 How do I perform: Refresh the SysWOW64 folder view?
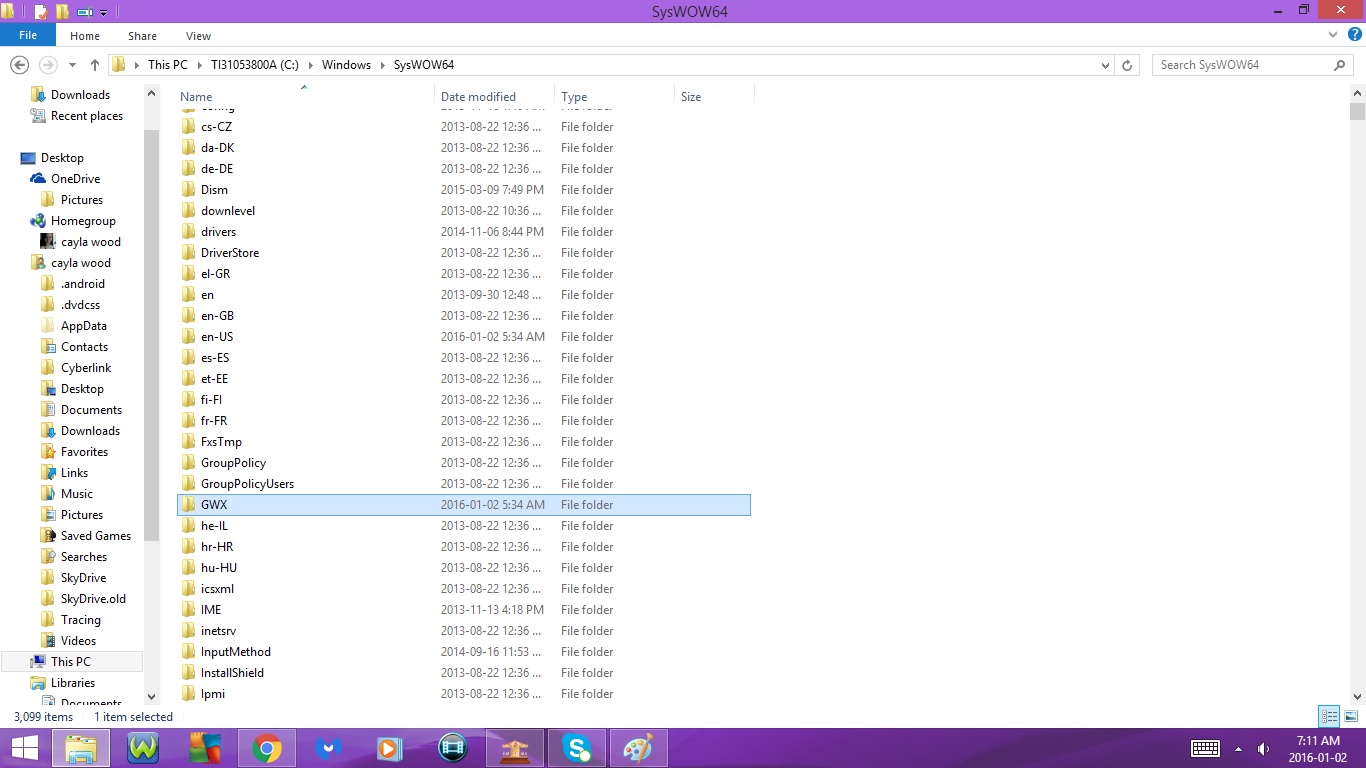[1127, 65]
